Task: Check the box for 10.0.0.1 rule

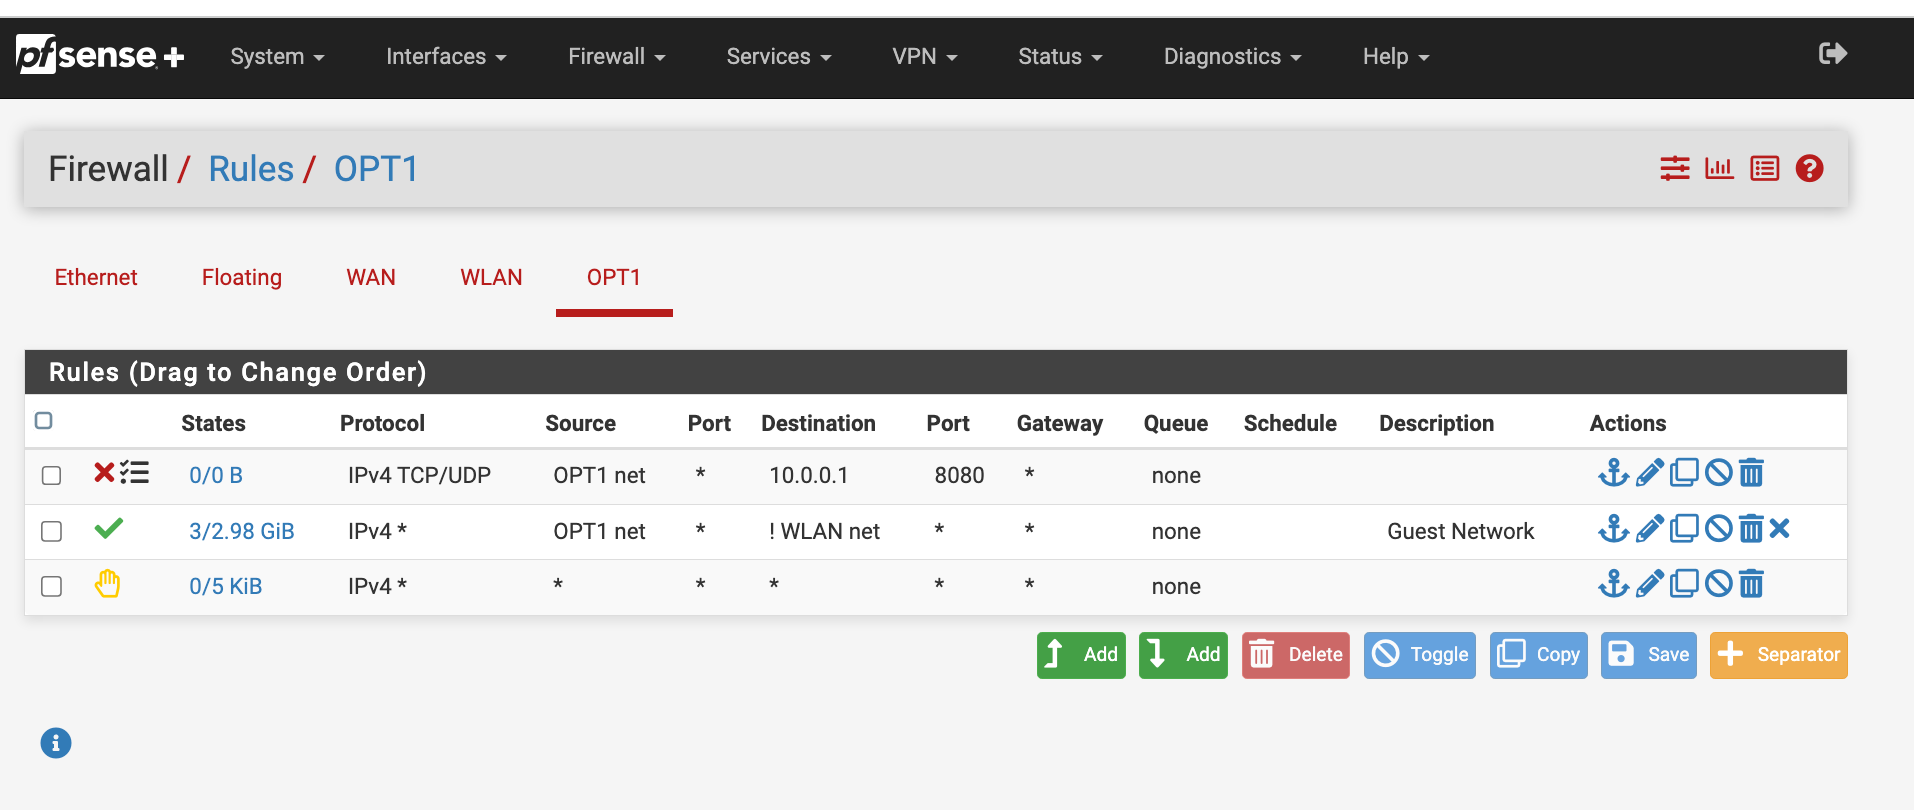Action: click(51, 476)
